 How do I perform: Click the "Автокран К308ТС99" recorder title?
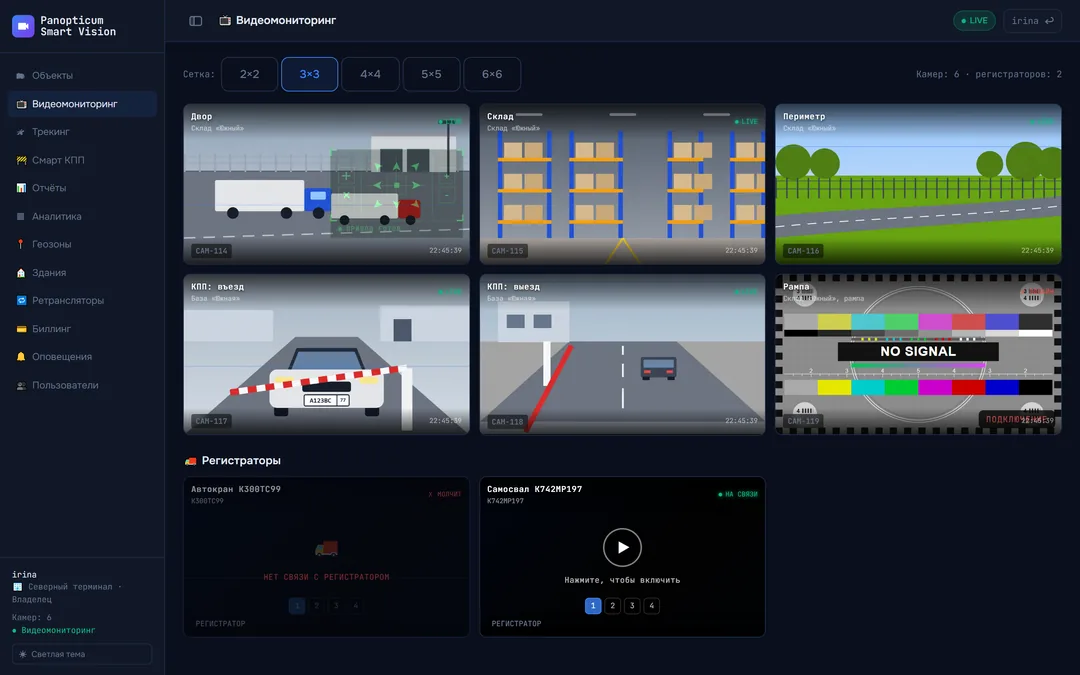pos(236,489)
